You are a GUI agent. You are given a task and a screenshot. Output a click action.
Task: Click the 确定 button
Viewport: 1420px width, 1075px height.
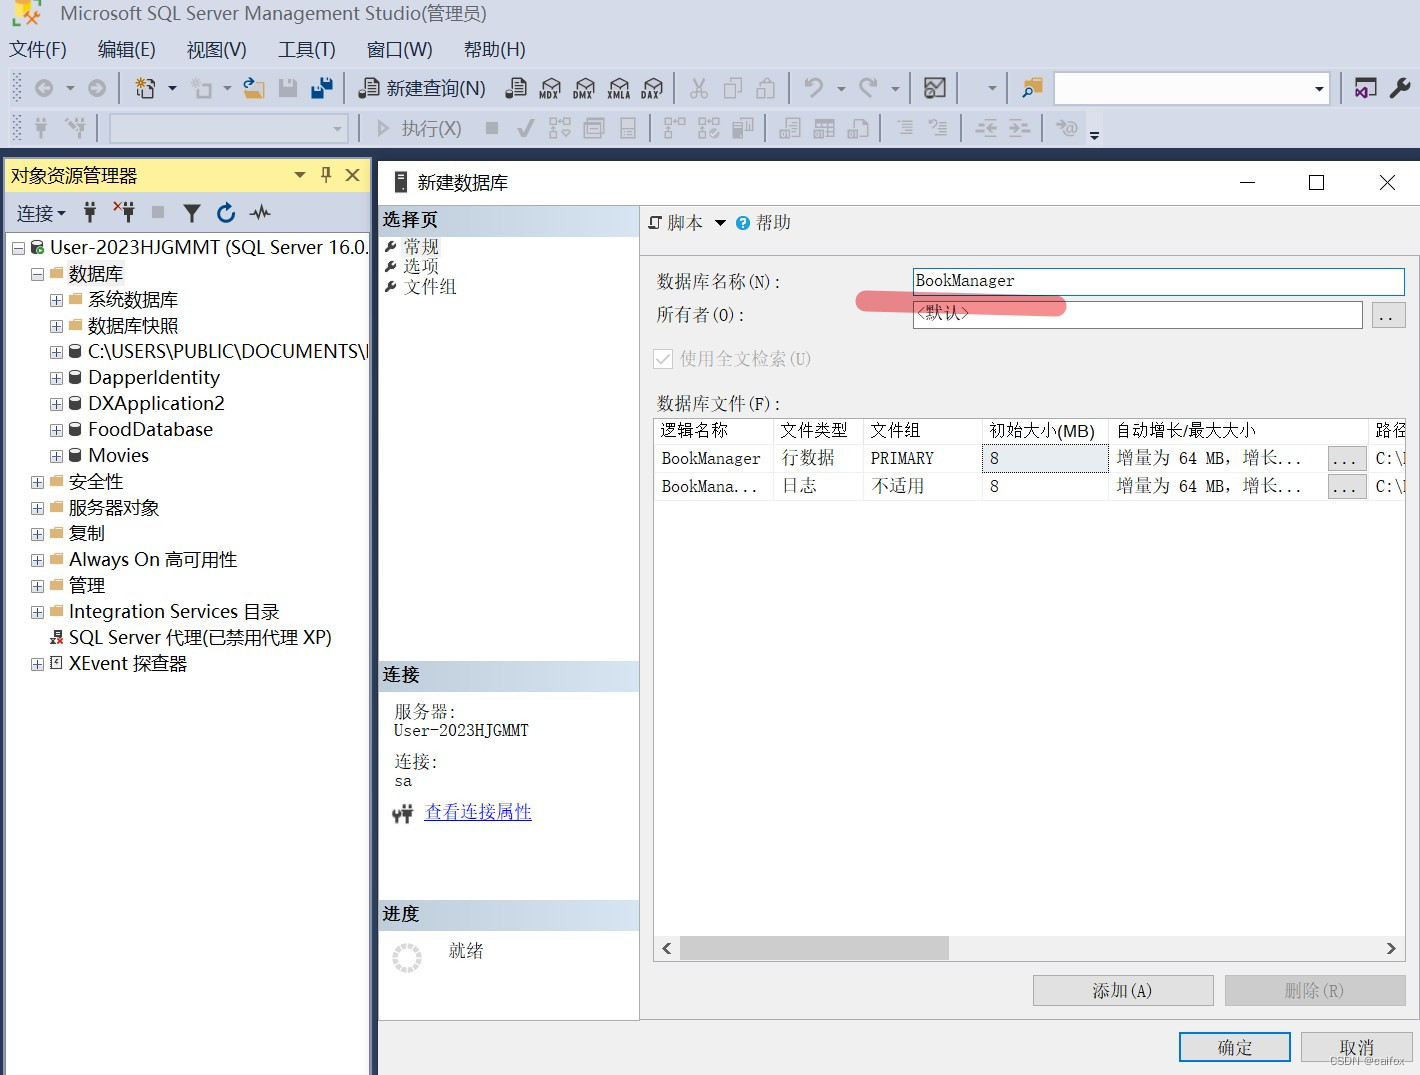[x=1235, y=1047]
